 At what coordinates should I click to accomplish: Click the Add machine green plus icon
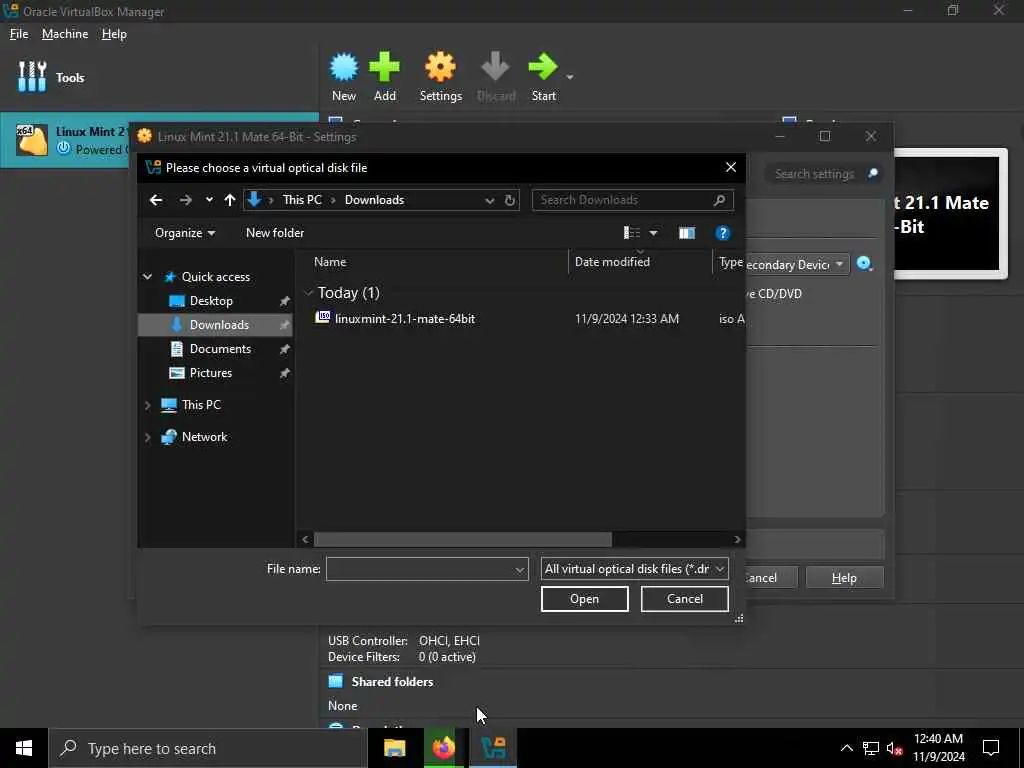tap(385, 67)
